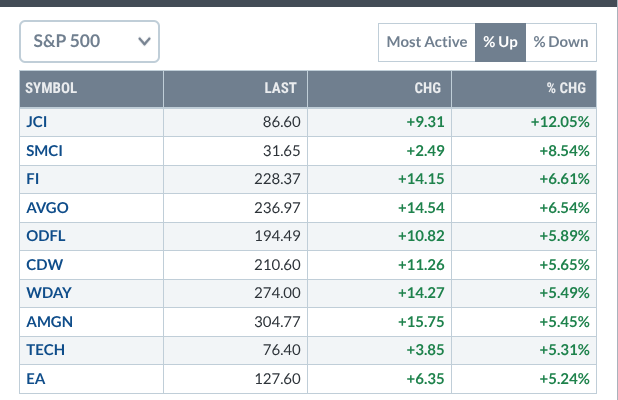Open the AVGO symbol link
Screen dimensions: 618x400
47,208
